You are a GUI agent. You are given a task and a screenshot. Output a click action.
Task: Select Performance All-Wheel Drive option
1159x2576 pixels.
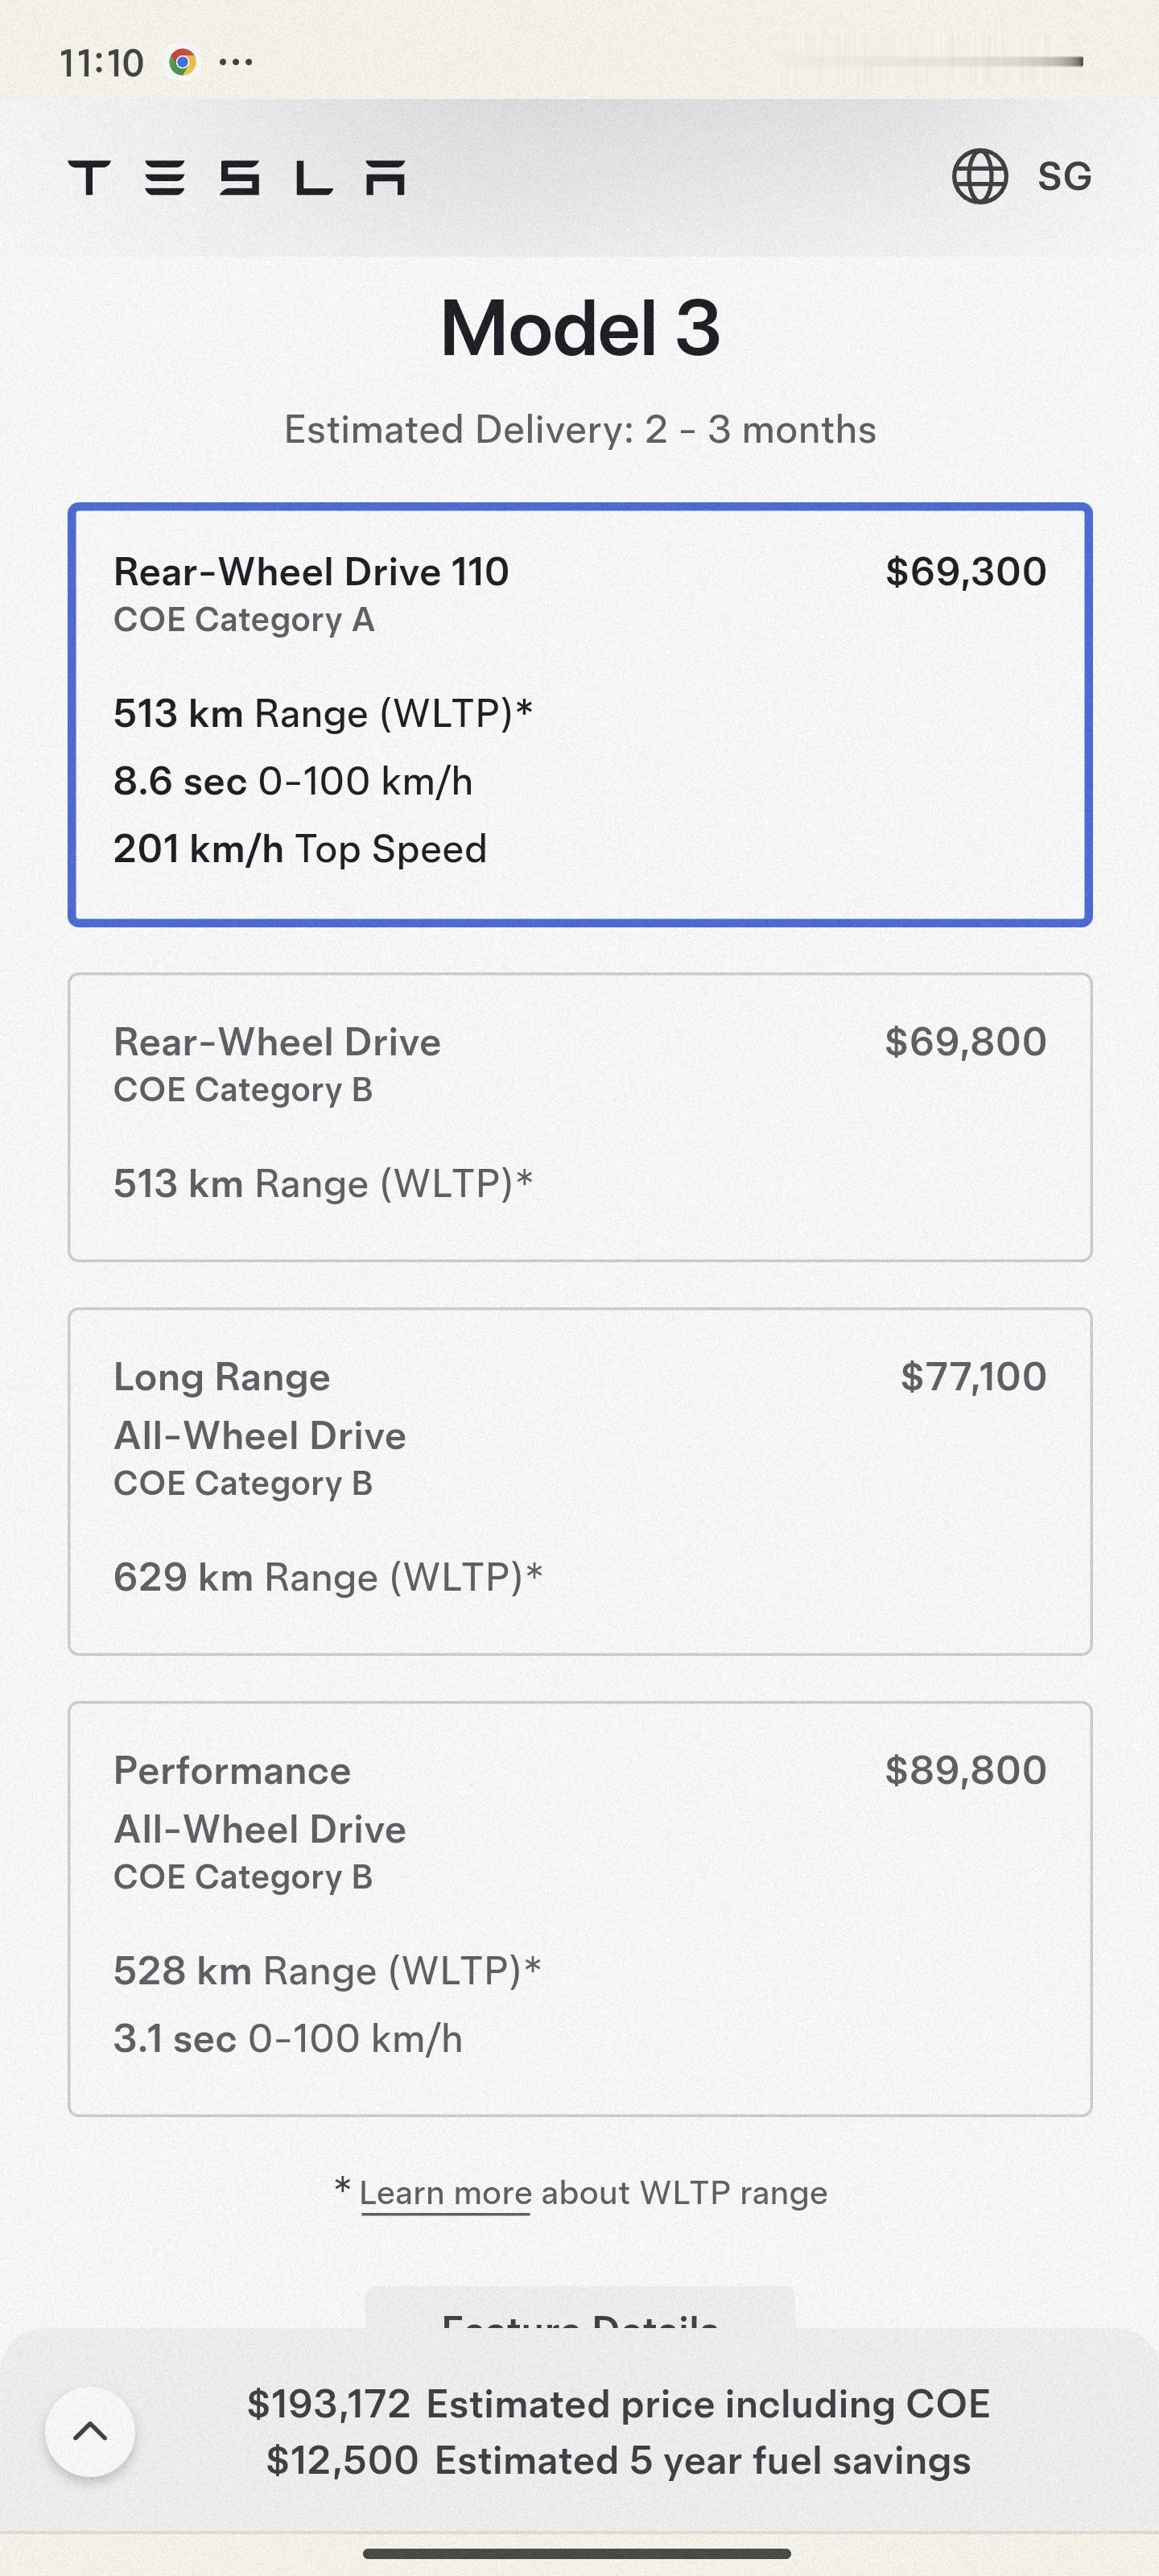(x=580, y=1908)
